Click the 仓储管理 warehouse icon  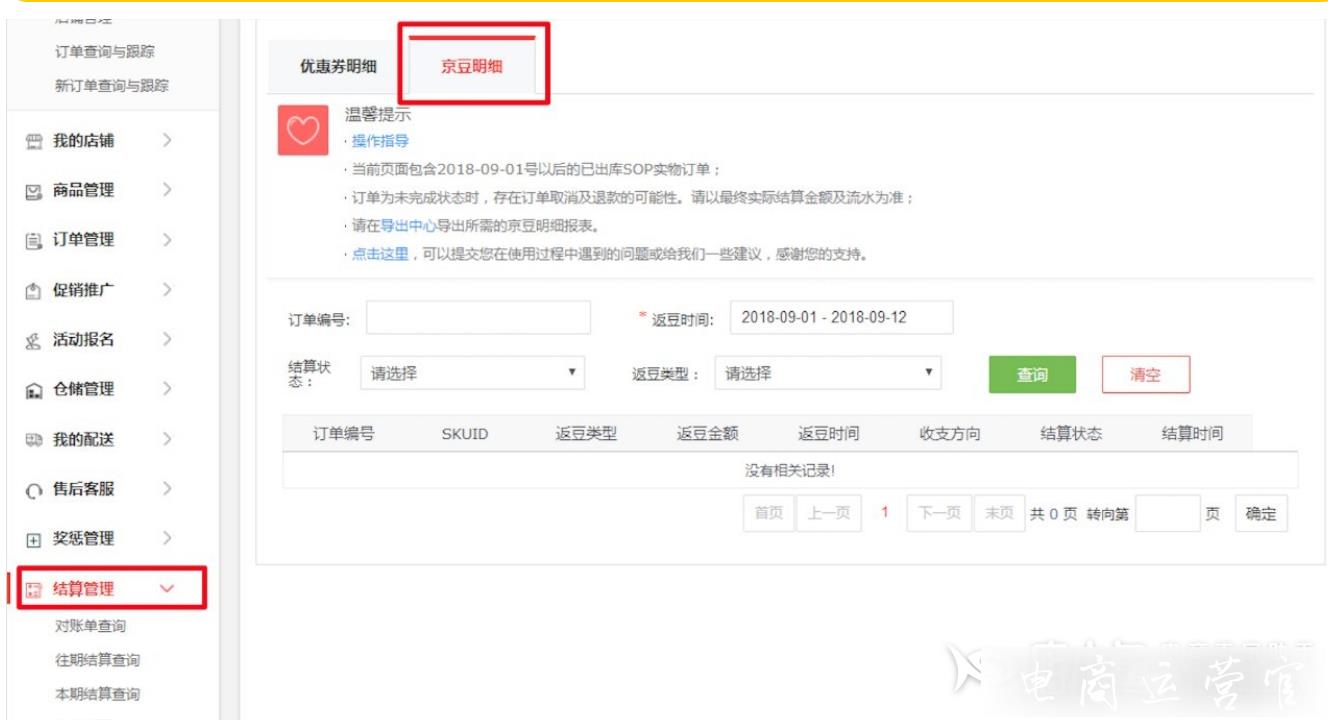click(33, 390)
